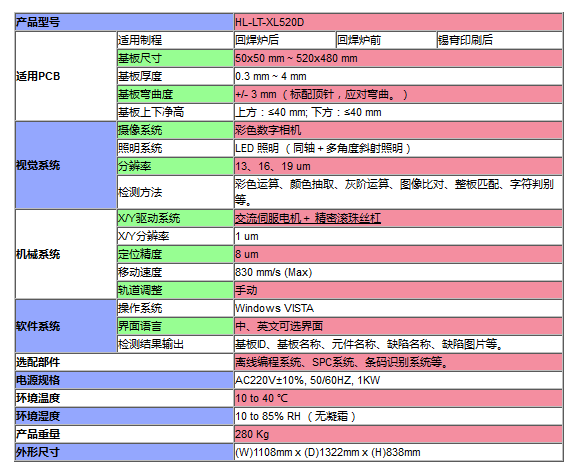Select the 8 um value
The width and height of the screenshot is (576, 470).
[x=398, y=254]
